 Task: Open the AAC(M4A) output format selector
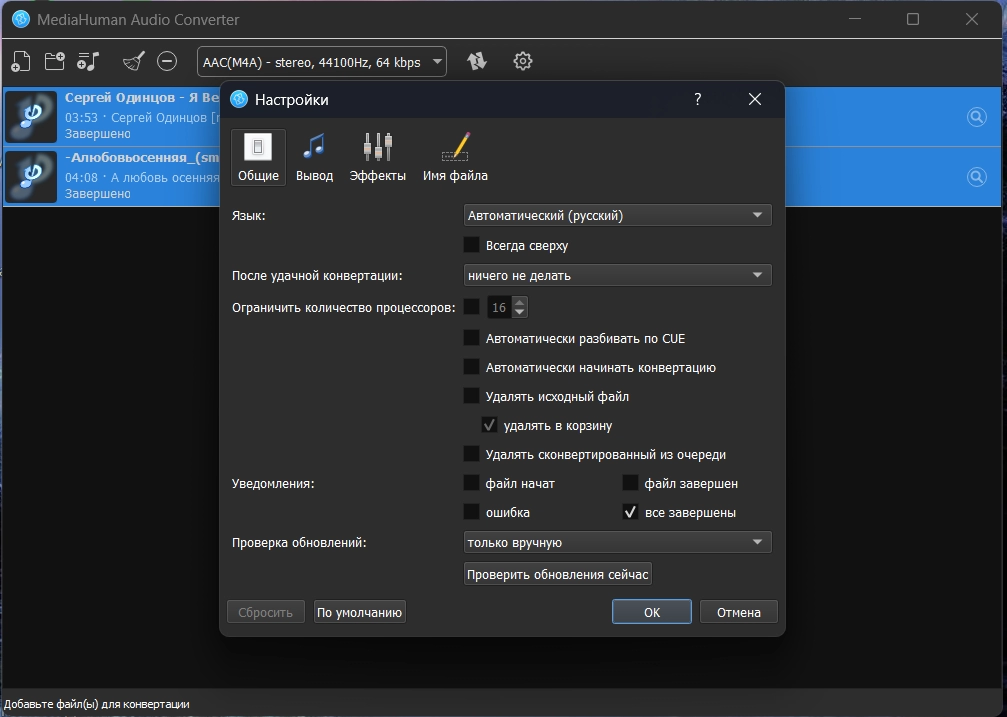click(x=321, y=62)
